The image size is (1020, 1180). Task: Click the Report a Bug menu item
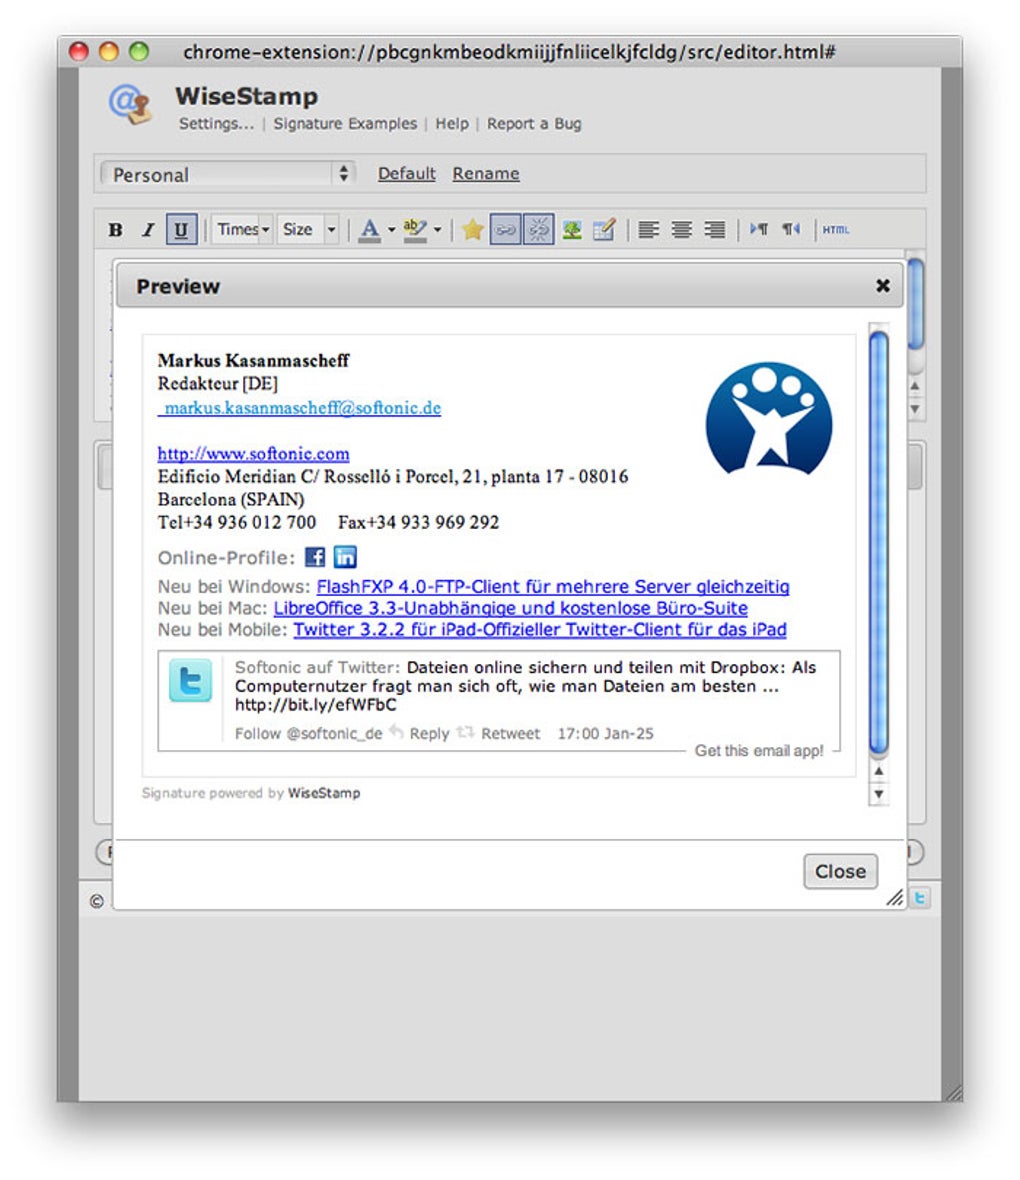535,123
